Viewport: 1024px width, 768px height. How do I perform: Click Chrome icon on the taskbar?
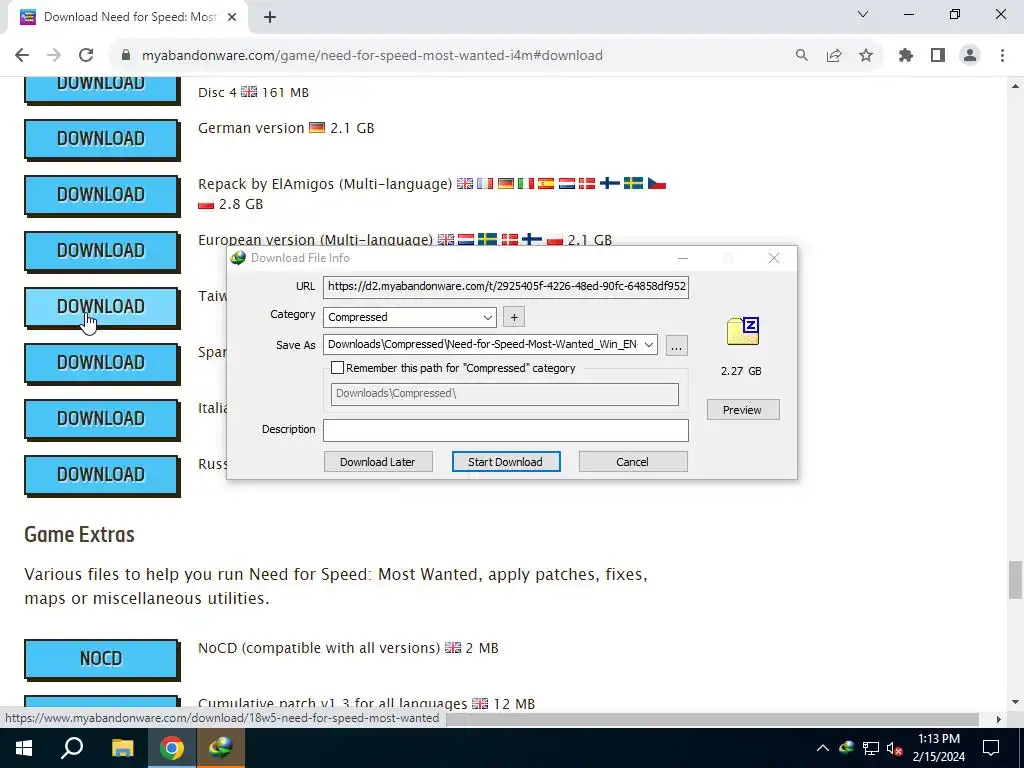click(172, 748)
